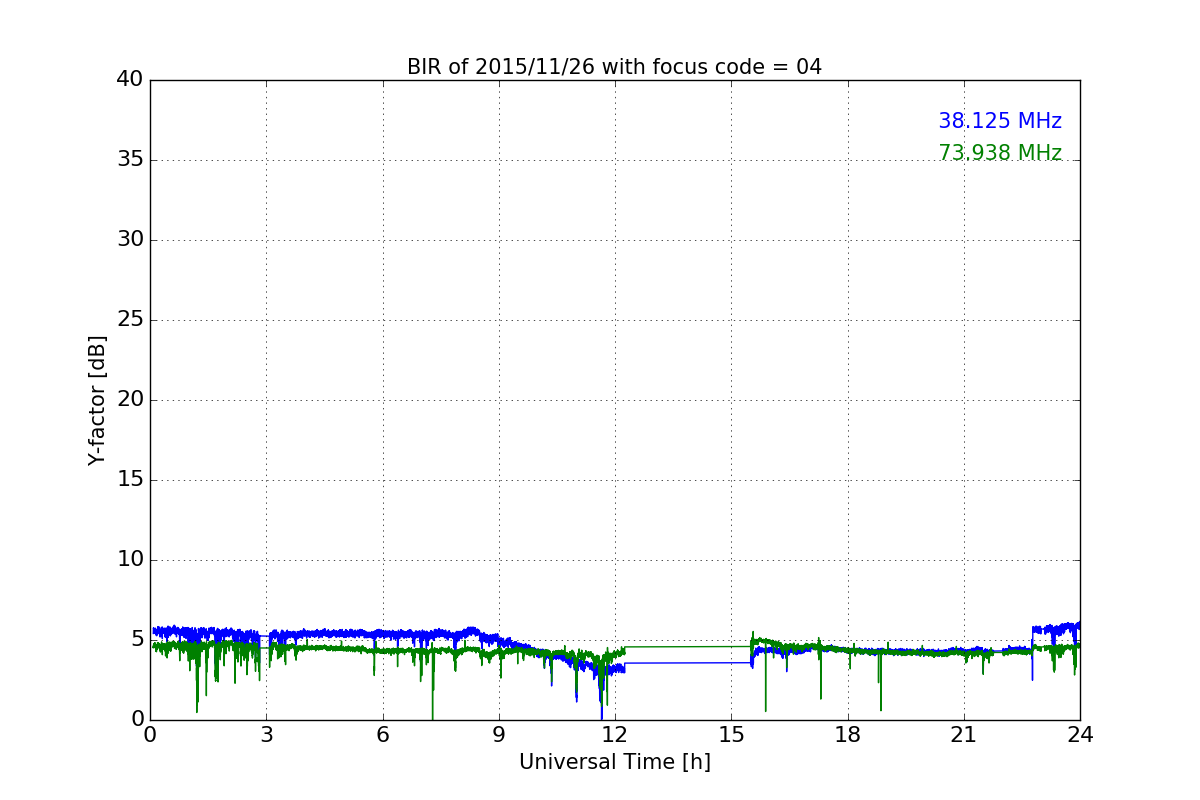
Task: Click the 'Universal Time [h]' axis label
Action: point(614,762)
